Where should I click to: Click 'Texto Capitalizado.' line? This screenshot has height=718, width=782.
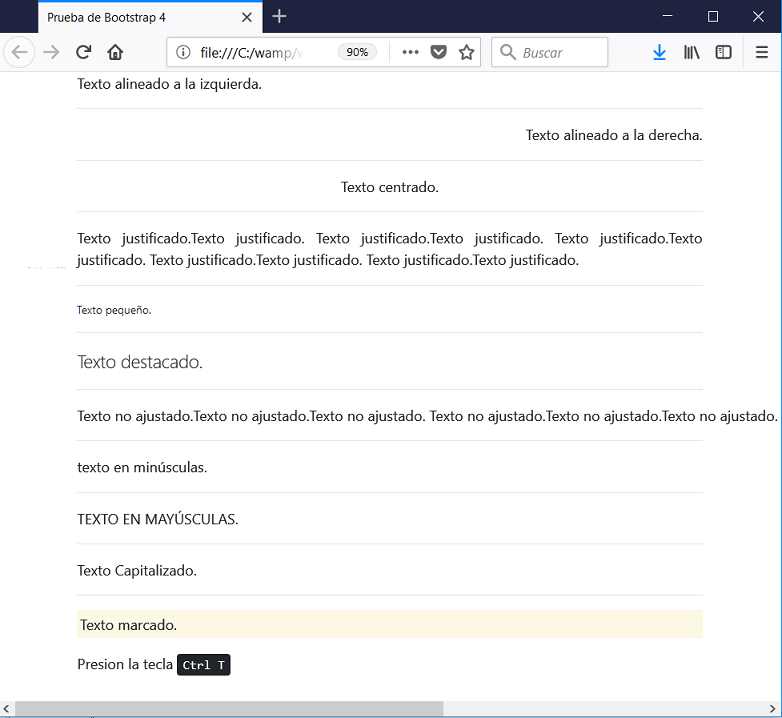(x=137, y=570)
